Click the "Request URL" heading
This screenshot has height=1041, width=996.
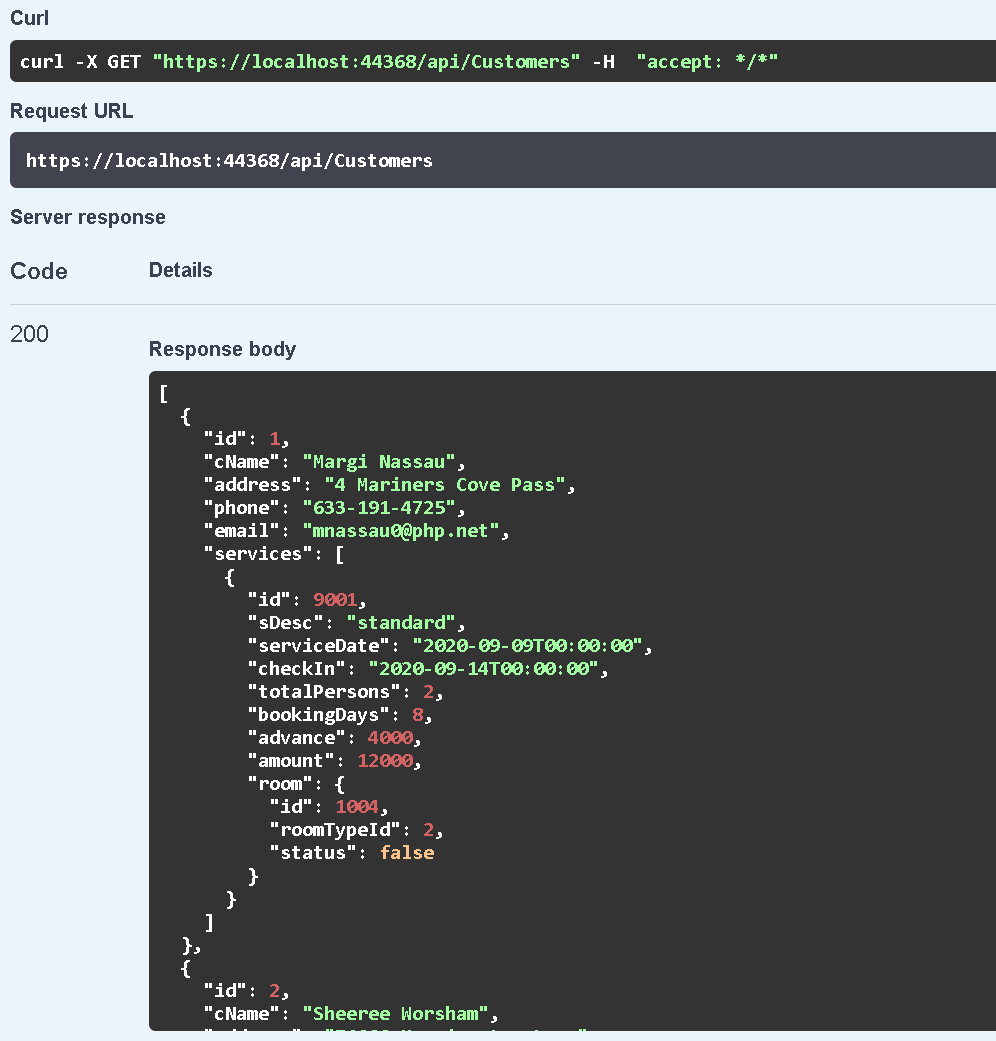coord(72,111)
